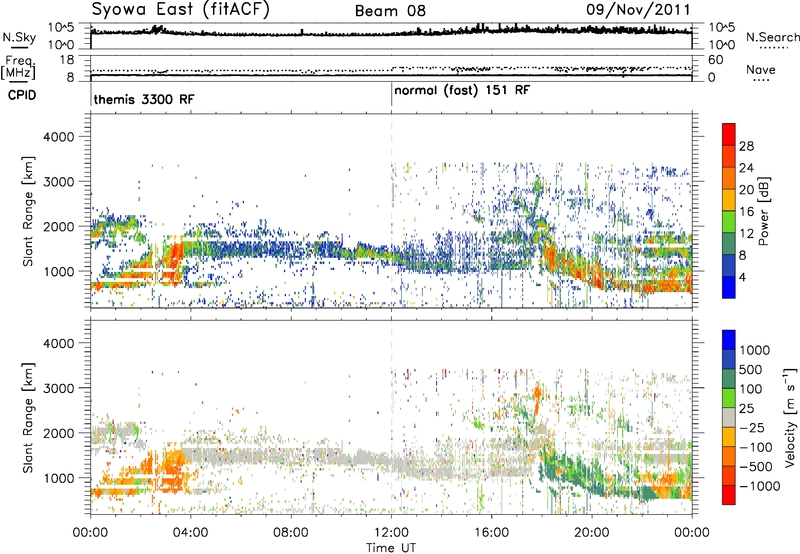Click the 'Freq. [MHz]' legend label

tap(19, 68)
